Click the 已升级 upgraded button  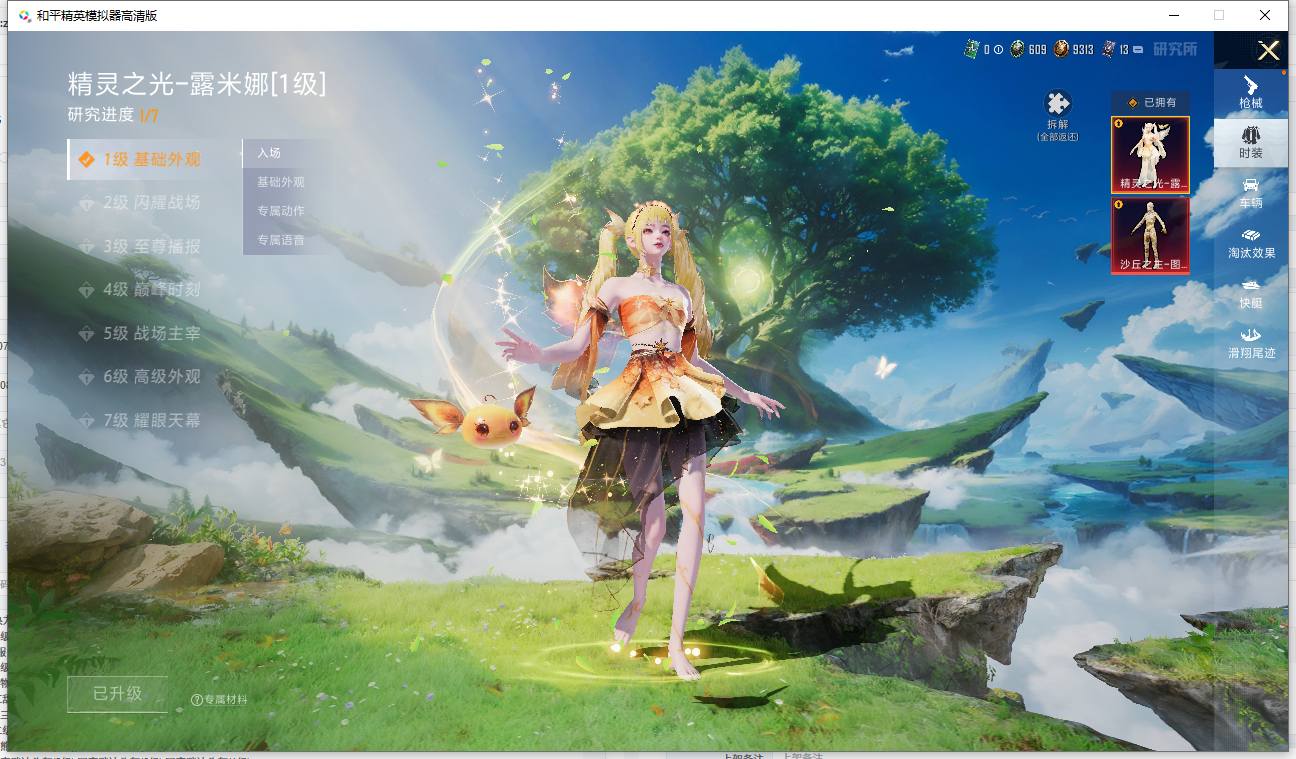(x=117, y=694)
